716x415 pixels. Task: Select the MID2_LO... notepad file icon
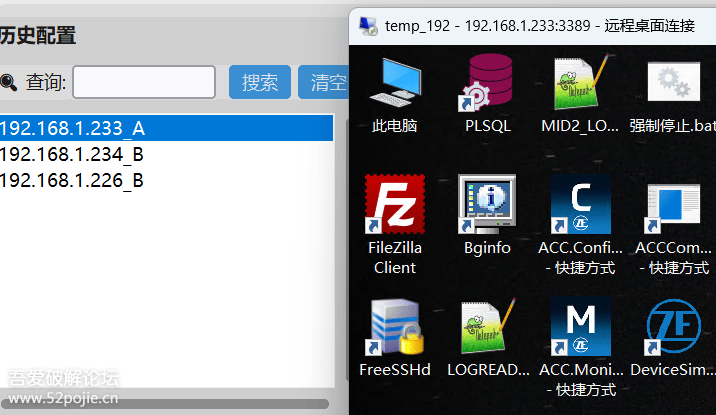pyautogui.click(x=580, y=83)
